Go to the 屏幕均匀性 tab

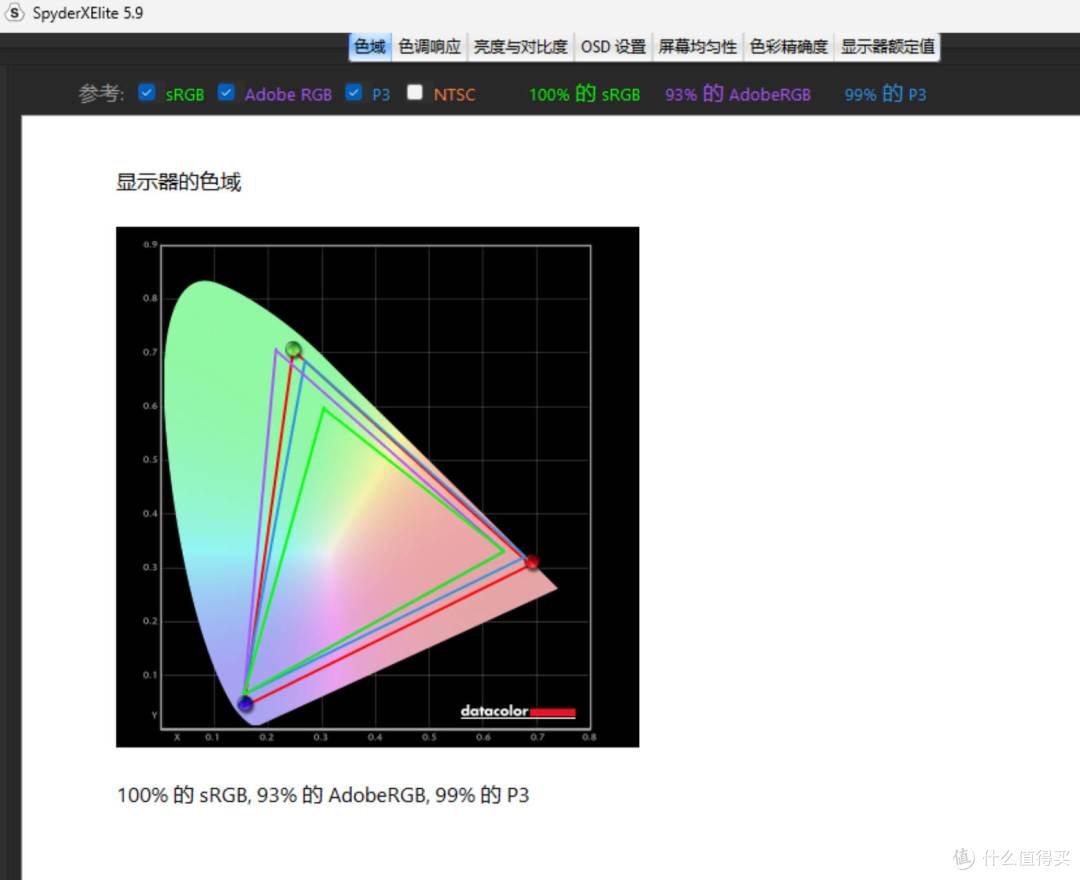698,47
